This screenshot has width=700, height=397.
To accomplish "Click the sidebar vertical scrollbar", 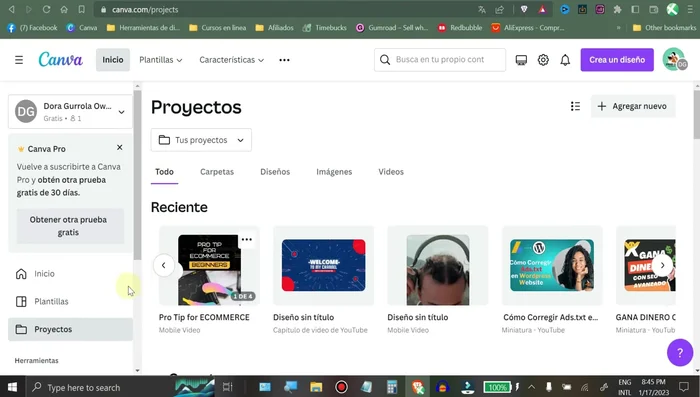I will [x=138, y=175].
